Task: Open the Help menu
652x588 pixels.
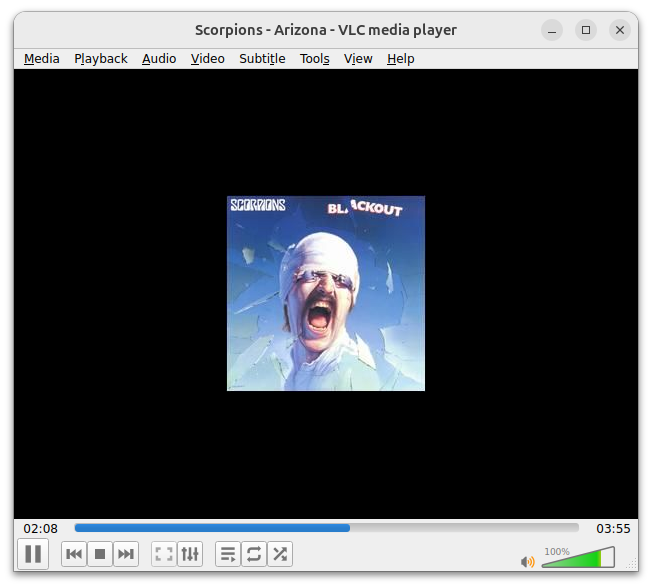Action: [x=400, y=59]
